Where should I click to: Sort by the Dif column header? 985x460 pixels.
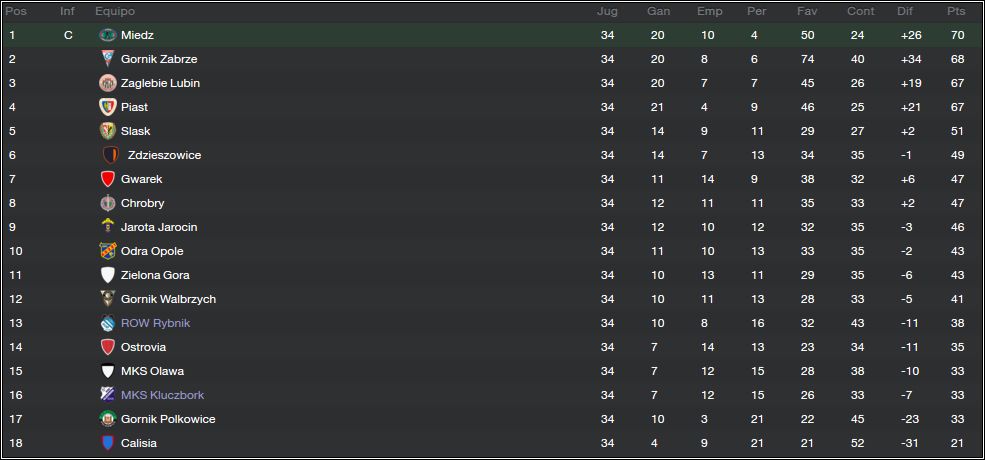click(905, 11)
